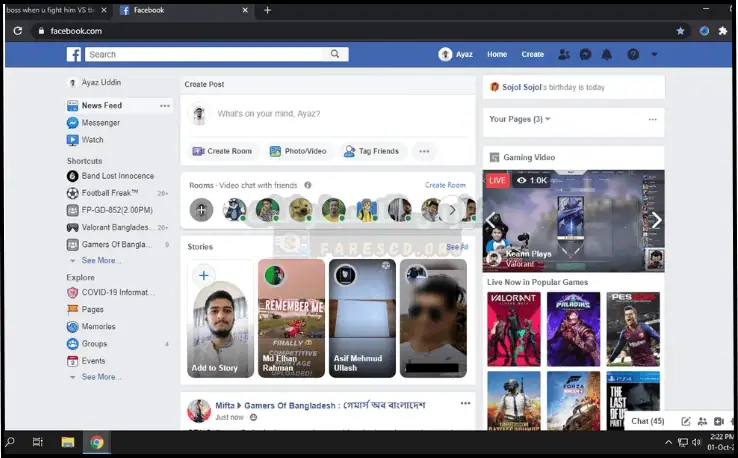Bookmark this page with the star icon
The width and height of the screenshot is (738, 458).
coord(680,31)
